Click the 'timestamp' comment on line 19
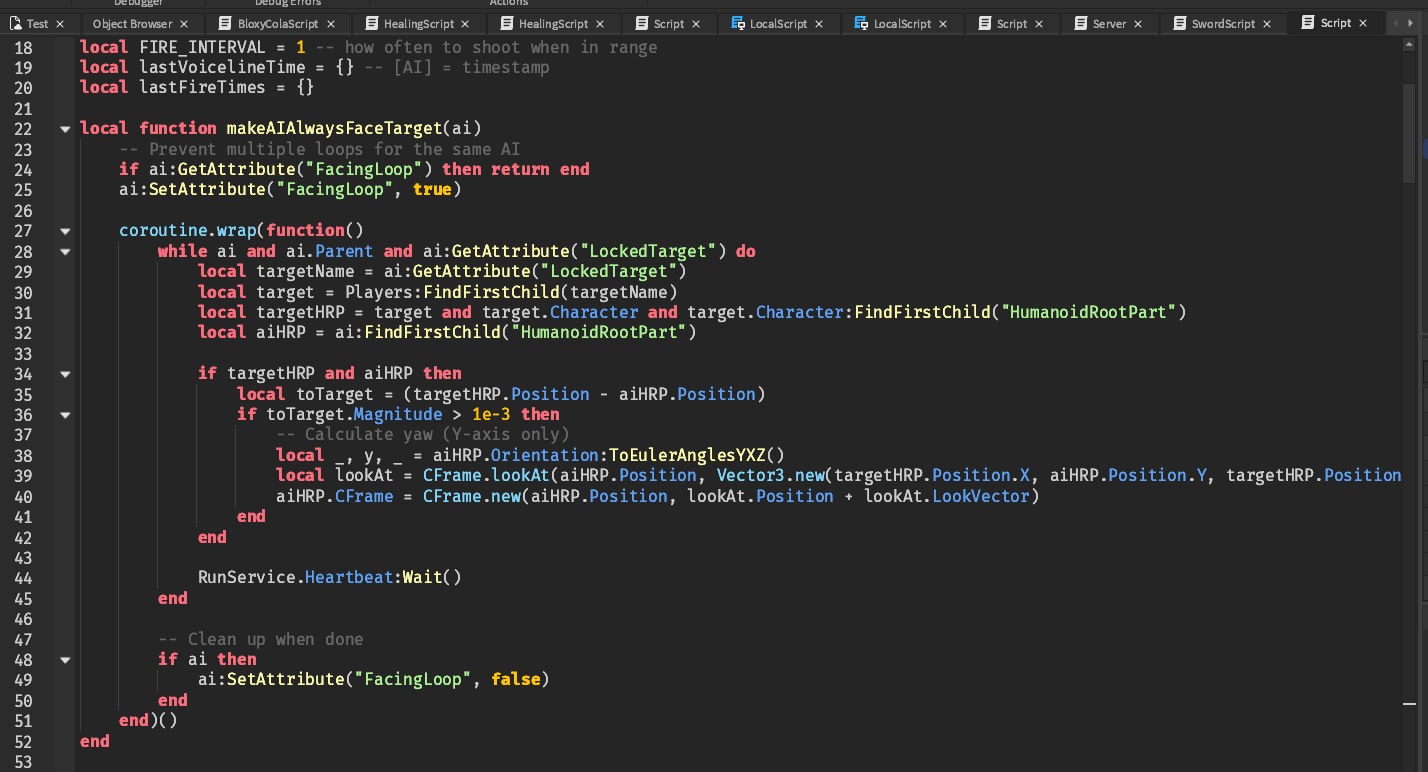Viewport: 1428px width, 772px height. (x=506, y=67)
